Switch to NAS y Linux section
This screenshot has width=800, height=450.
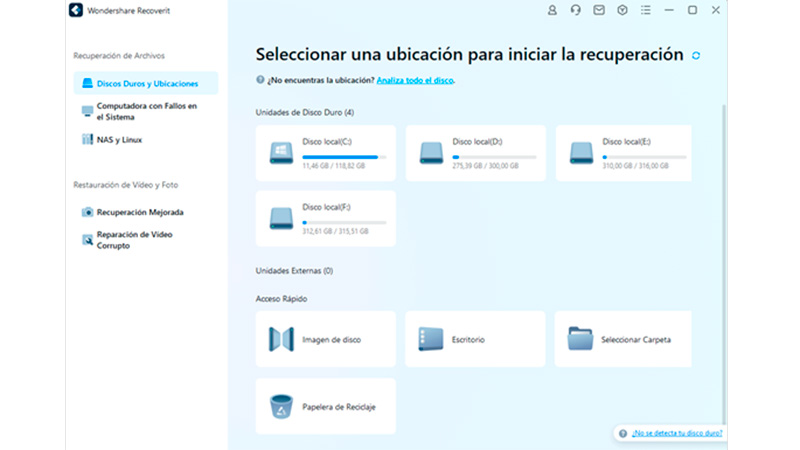tap(119, 140)
